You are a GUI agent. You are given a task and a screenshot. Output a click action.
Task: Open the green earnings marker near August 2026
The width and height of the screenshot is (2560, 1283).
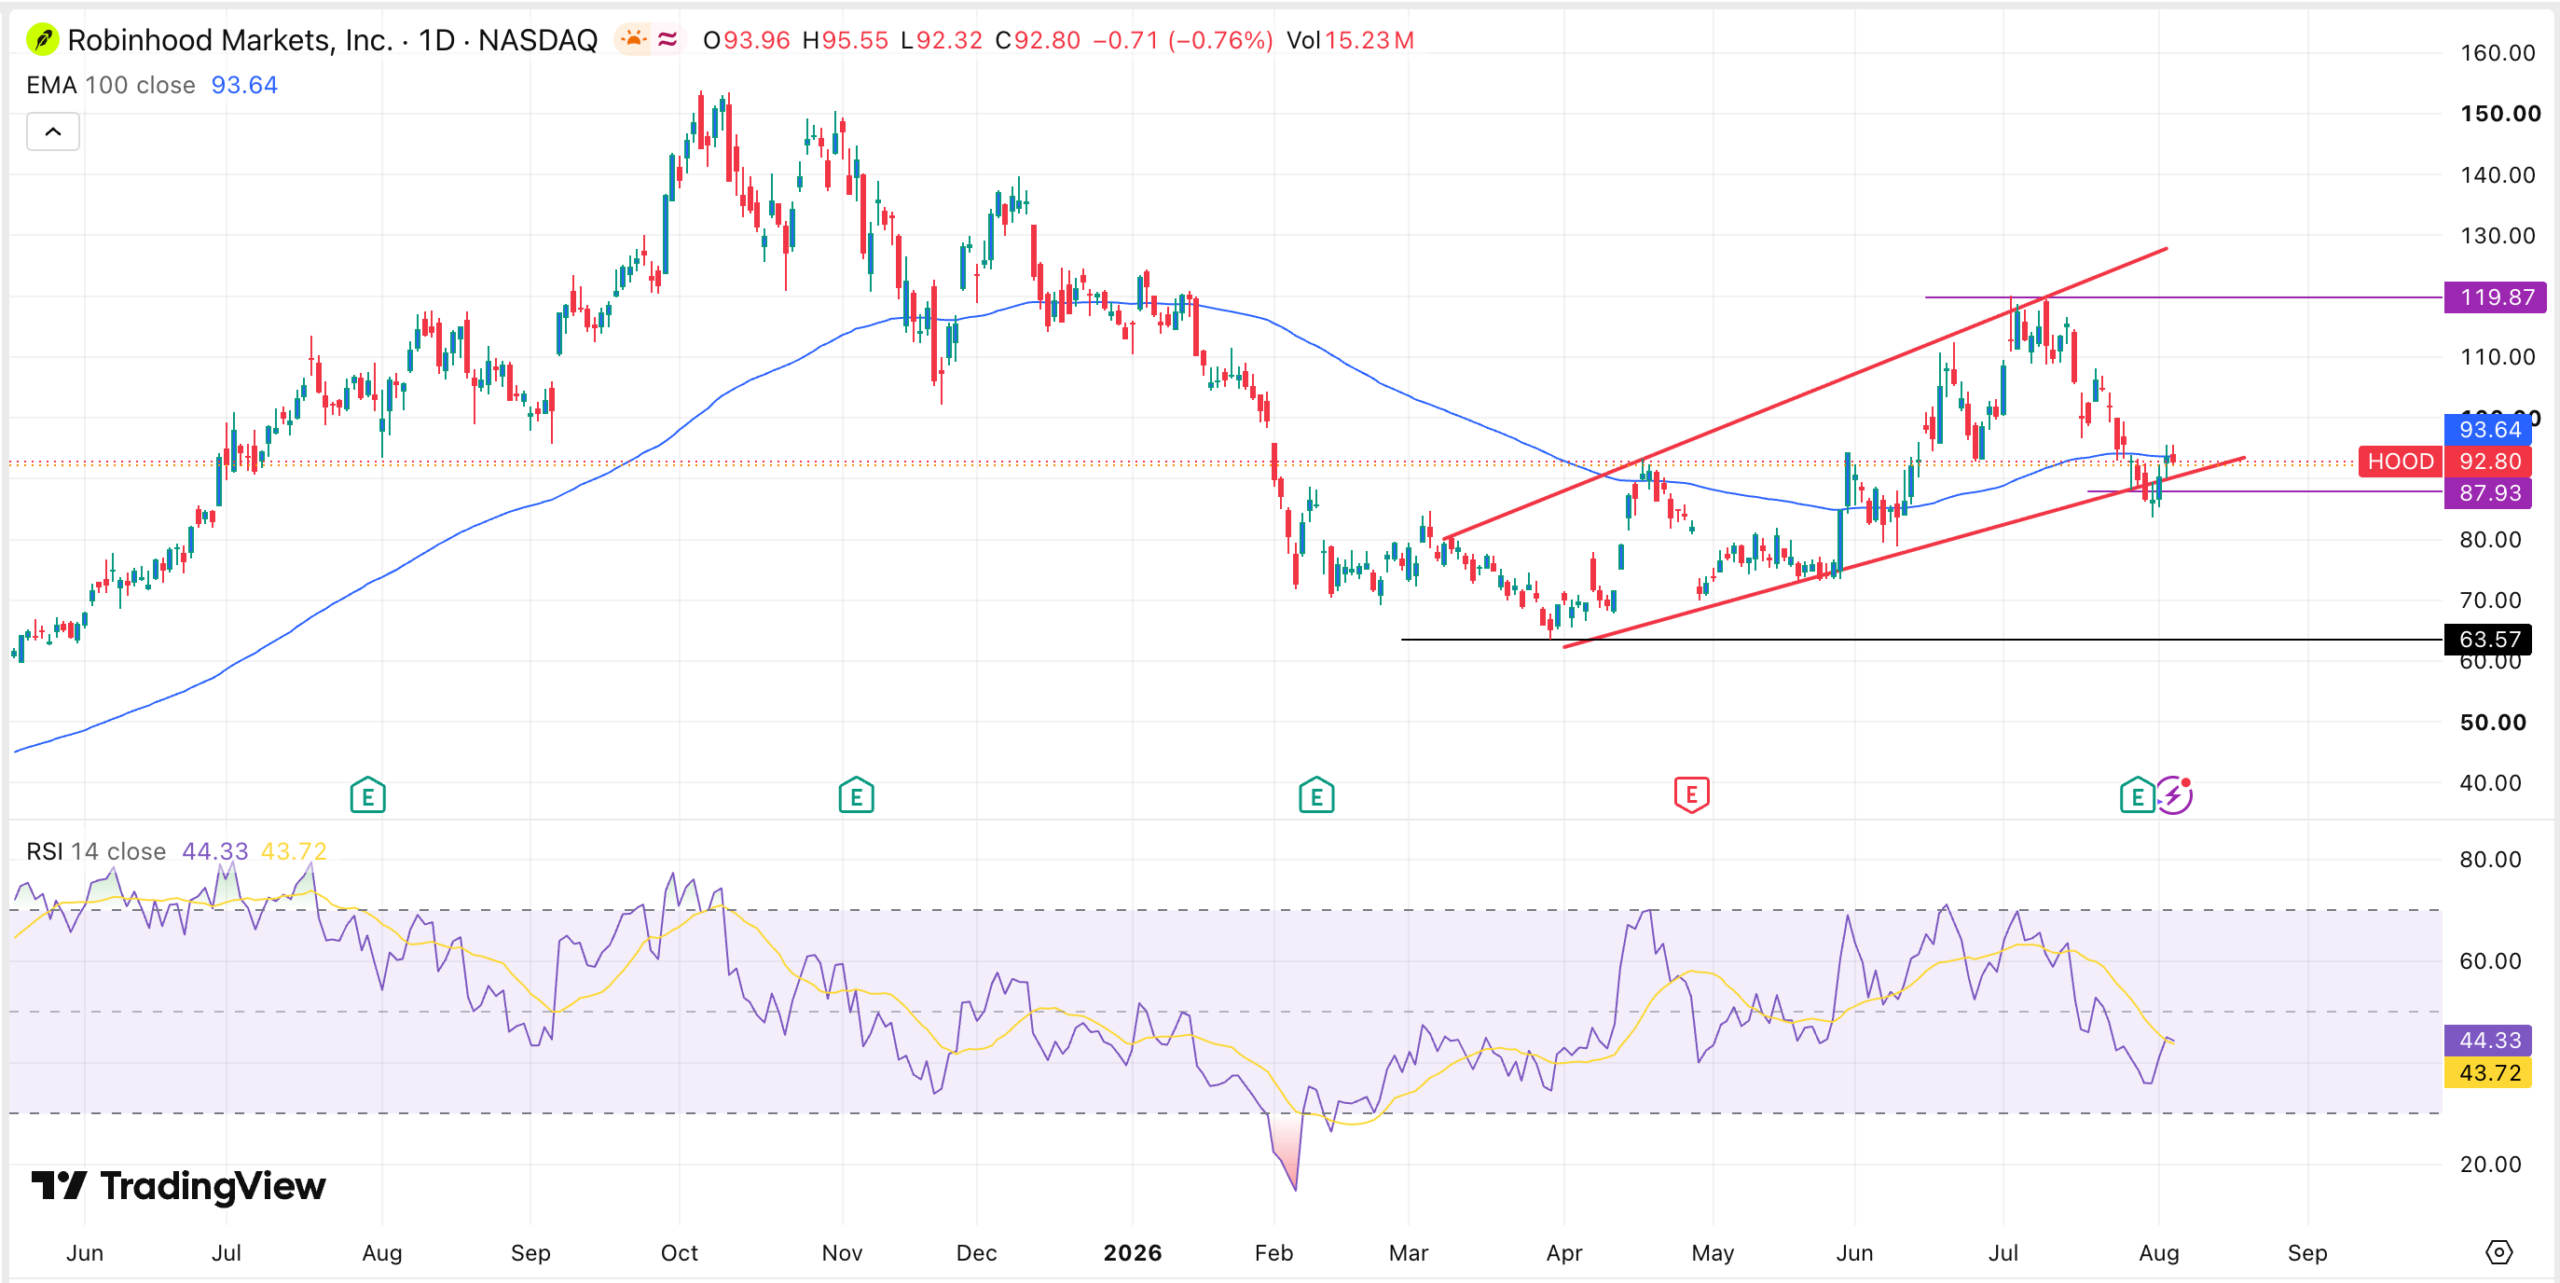tap(2137, 796)
